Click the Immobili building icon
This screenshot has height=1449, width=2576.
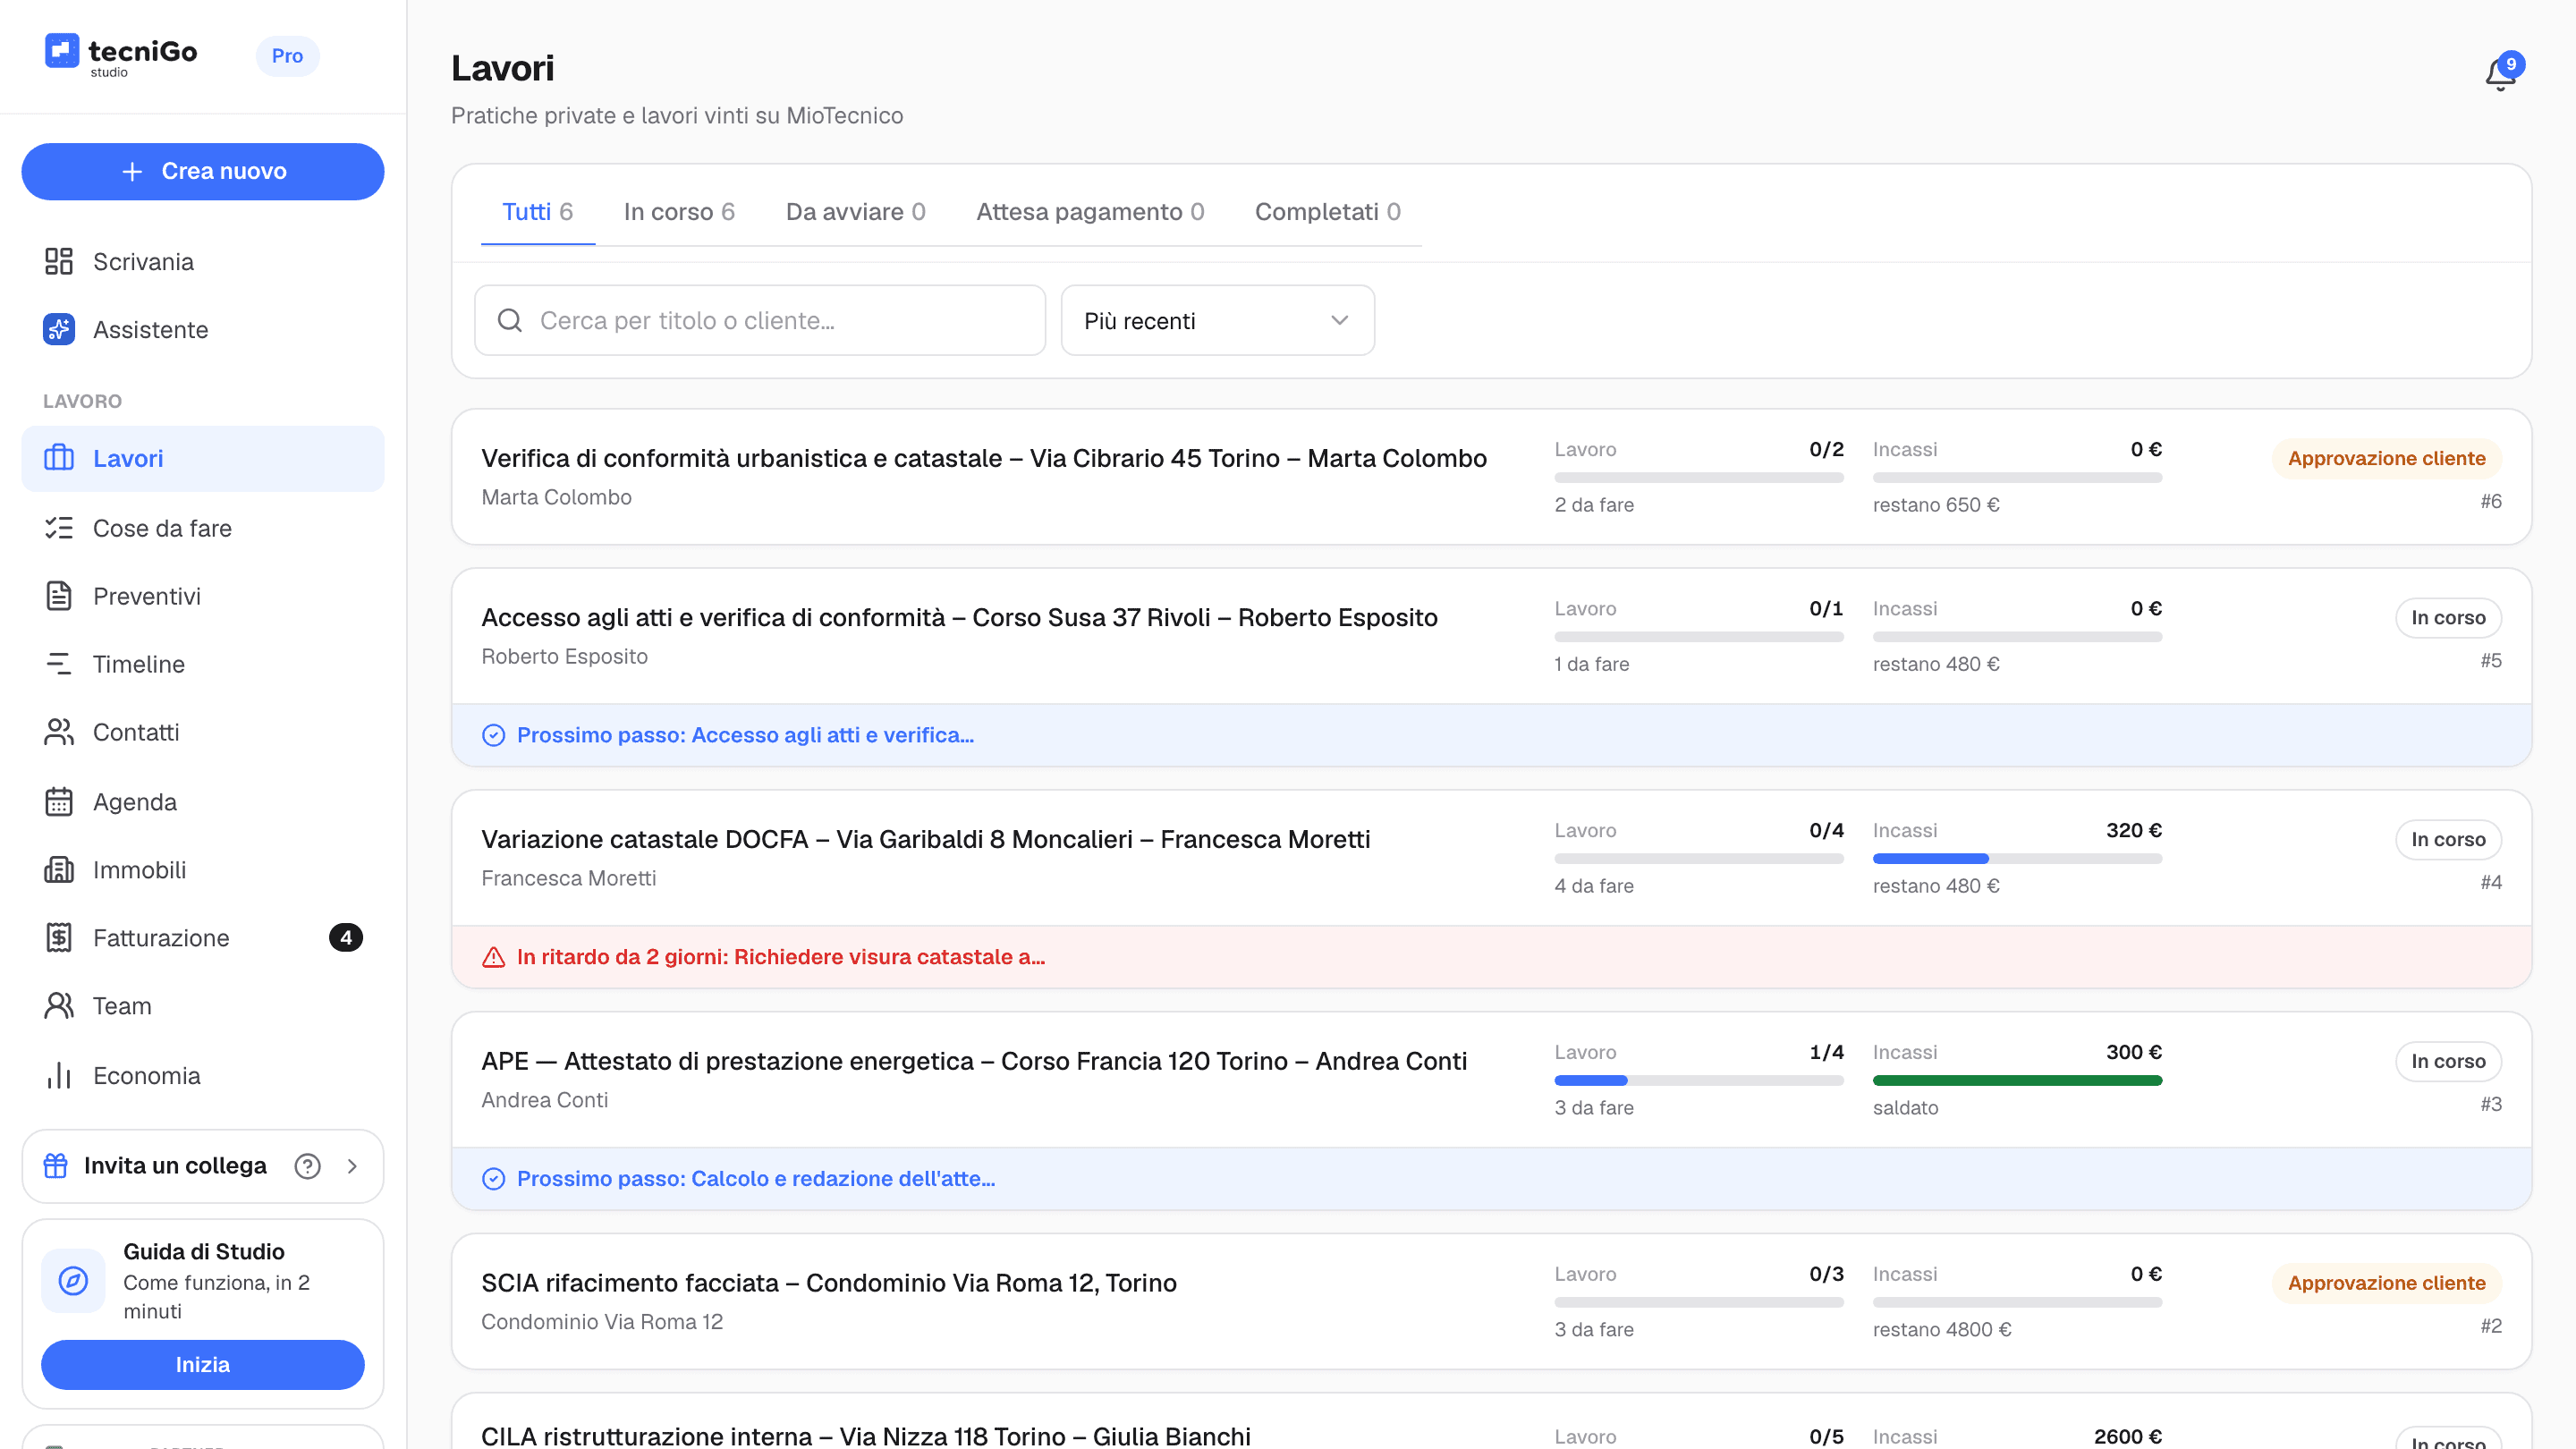click(59, 870)
